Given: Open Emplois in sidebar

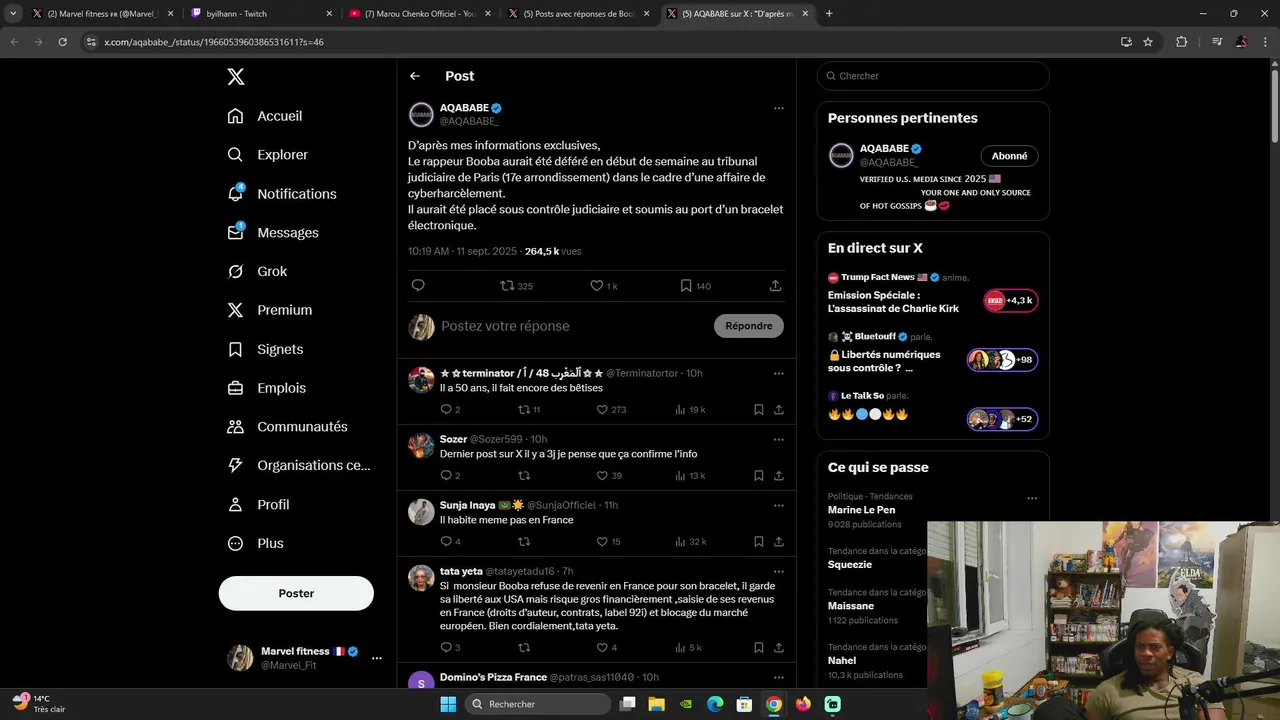Looking at the screenshot, I should click(267, 388).
